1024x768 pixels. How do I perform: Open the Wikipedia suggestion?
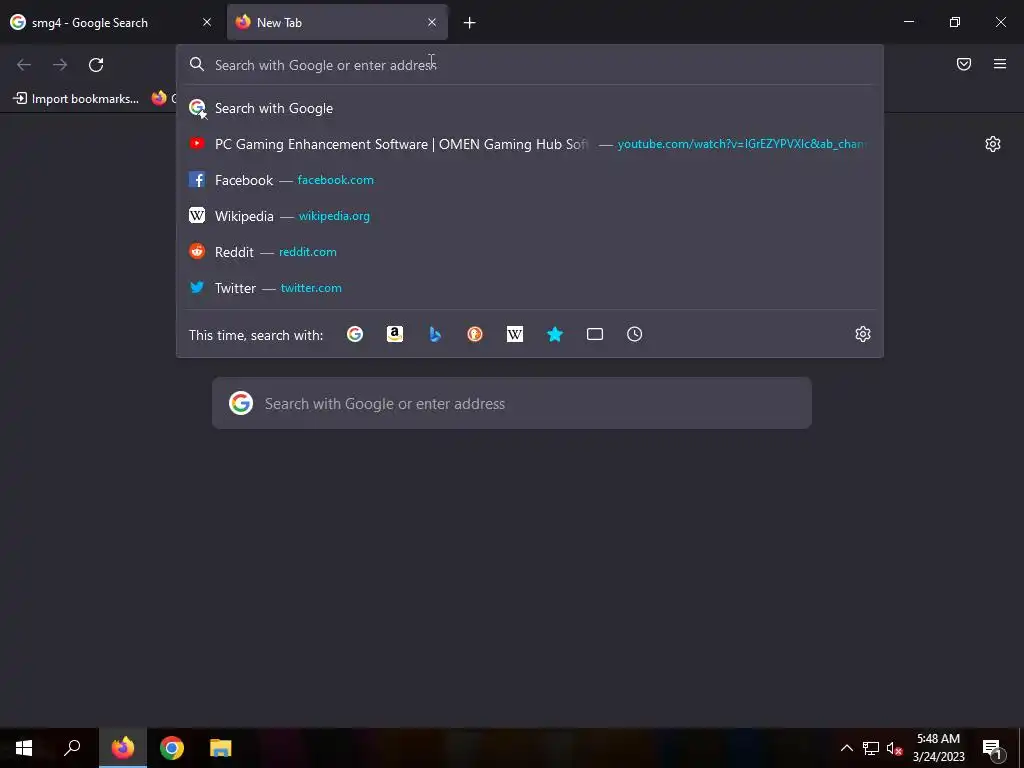pyautogui.click(x=530, y=216)
